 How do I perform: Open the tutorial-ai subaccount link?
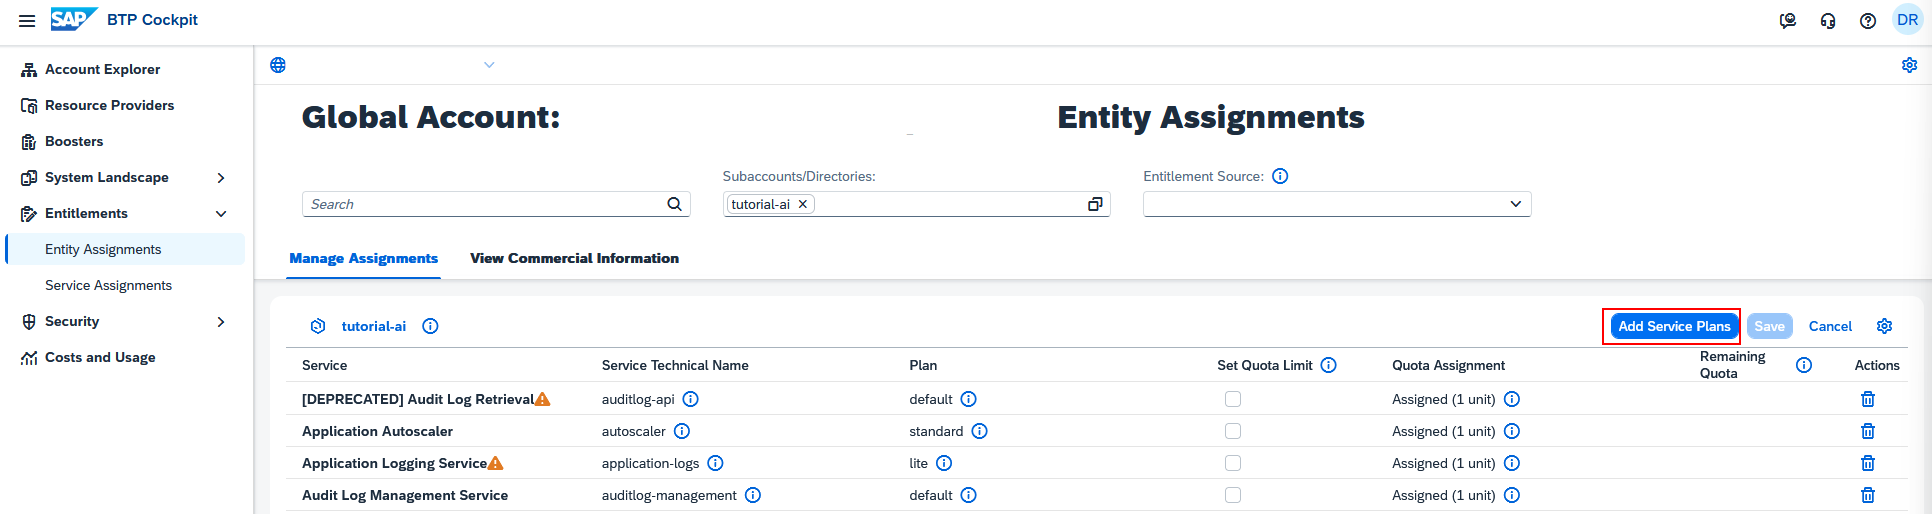point(374,326)
